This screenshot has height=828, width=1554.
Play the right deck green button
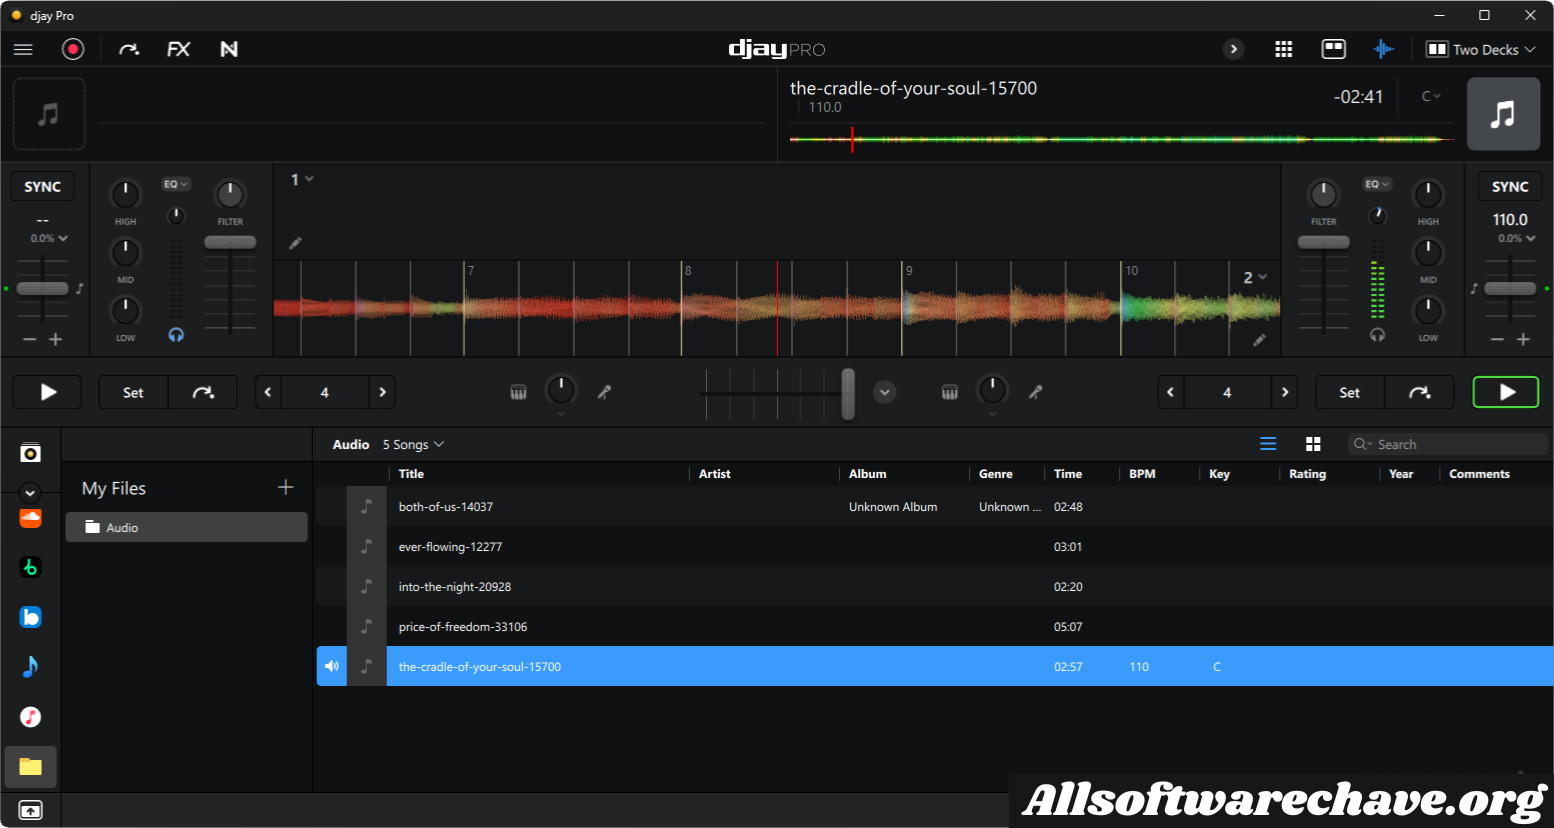pyautogui.click(x=1507, y=392)
